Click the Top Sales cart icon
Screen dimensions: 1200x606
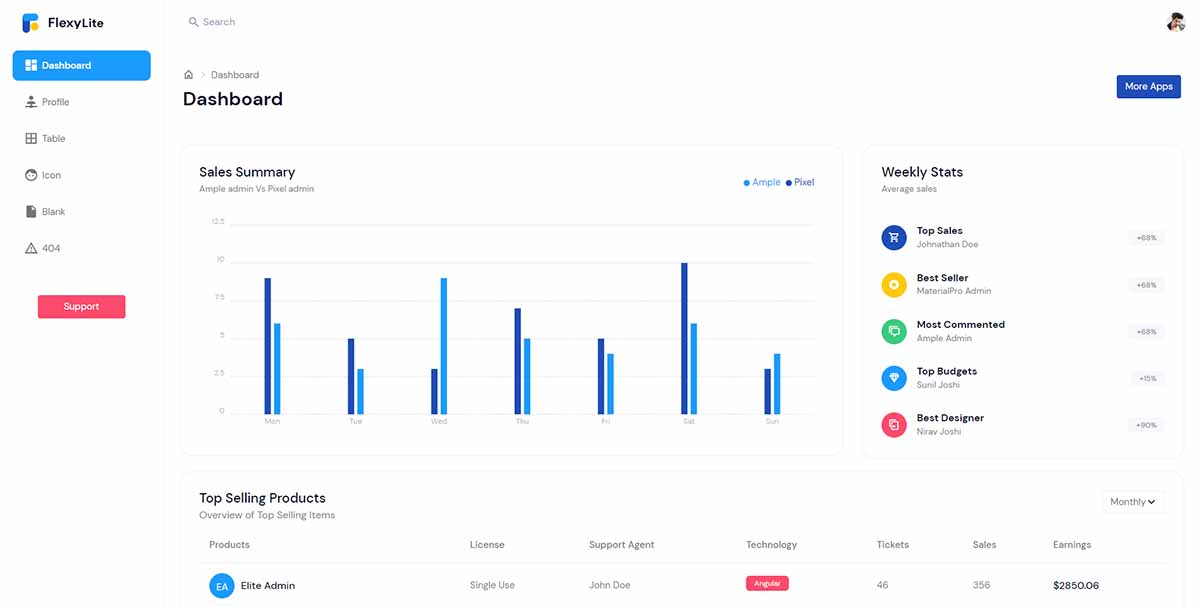893,238
